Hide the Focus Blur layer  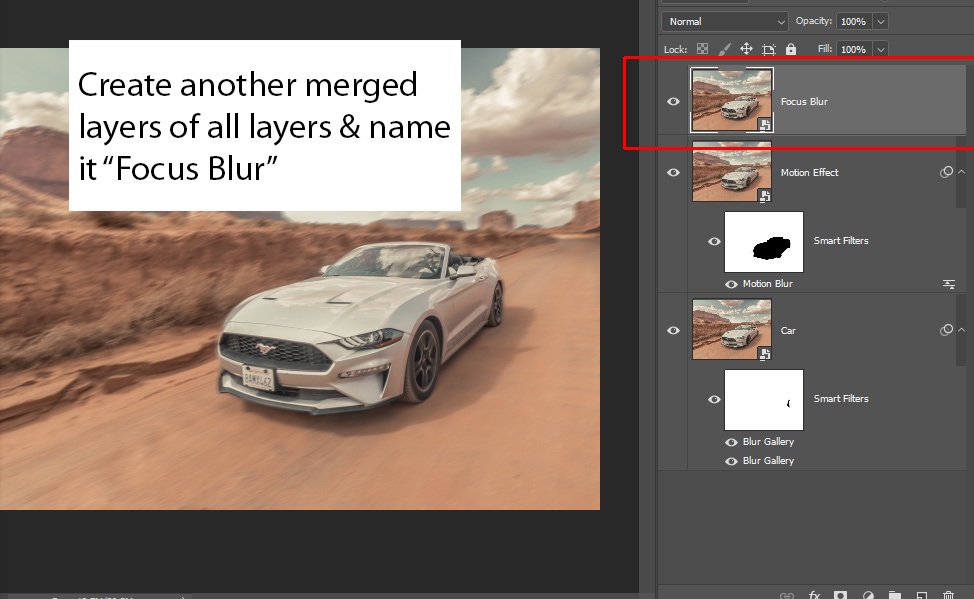point(673,101)
